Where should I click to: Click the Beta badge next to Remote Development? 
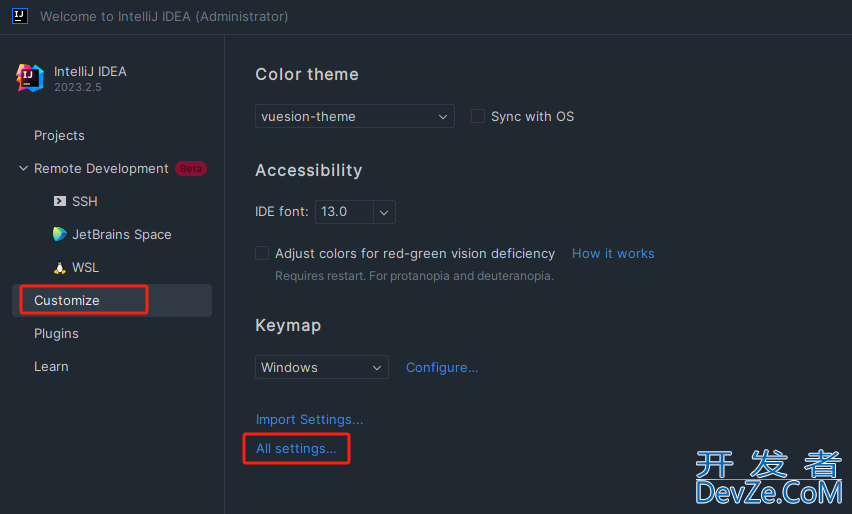pyautogui.click(x=191, y=168)
